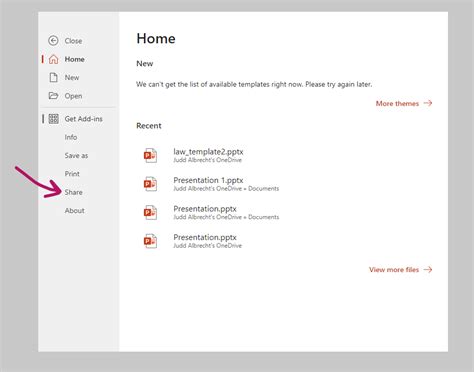This screenshot has height=372, width=474.
Task: Open Presentation 1.pptx from recent files
Action: (x=208, y=180)
